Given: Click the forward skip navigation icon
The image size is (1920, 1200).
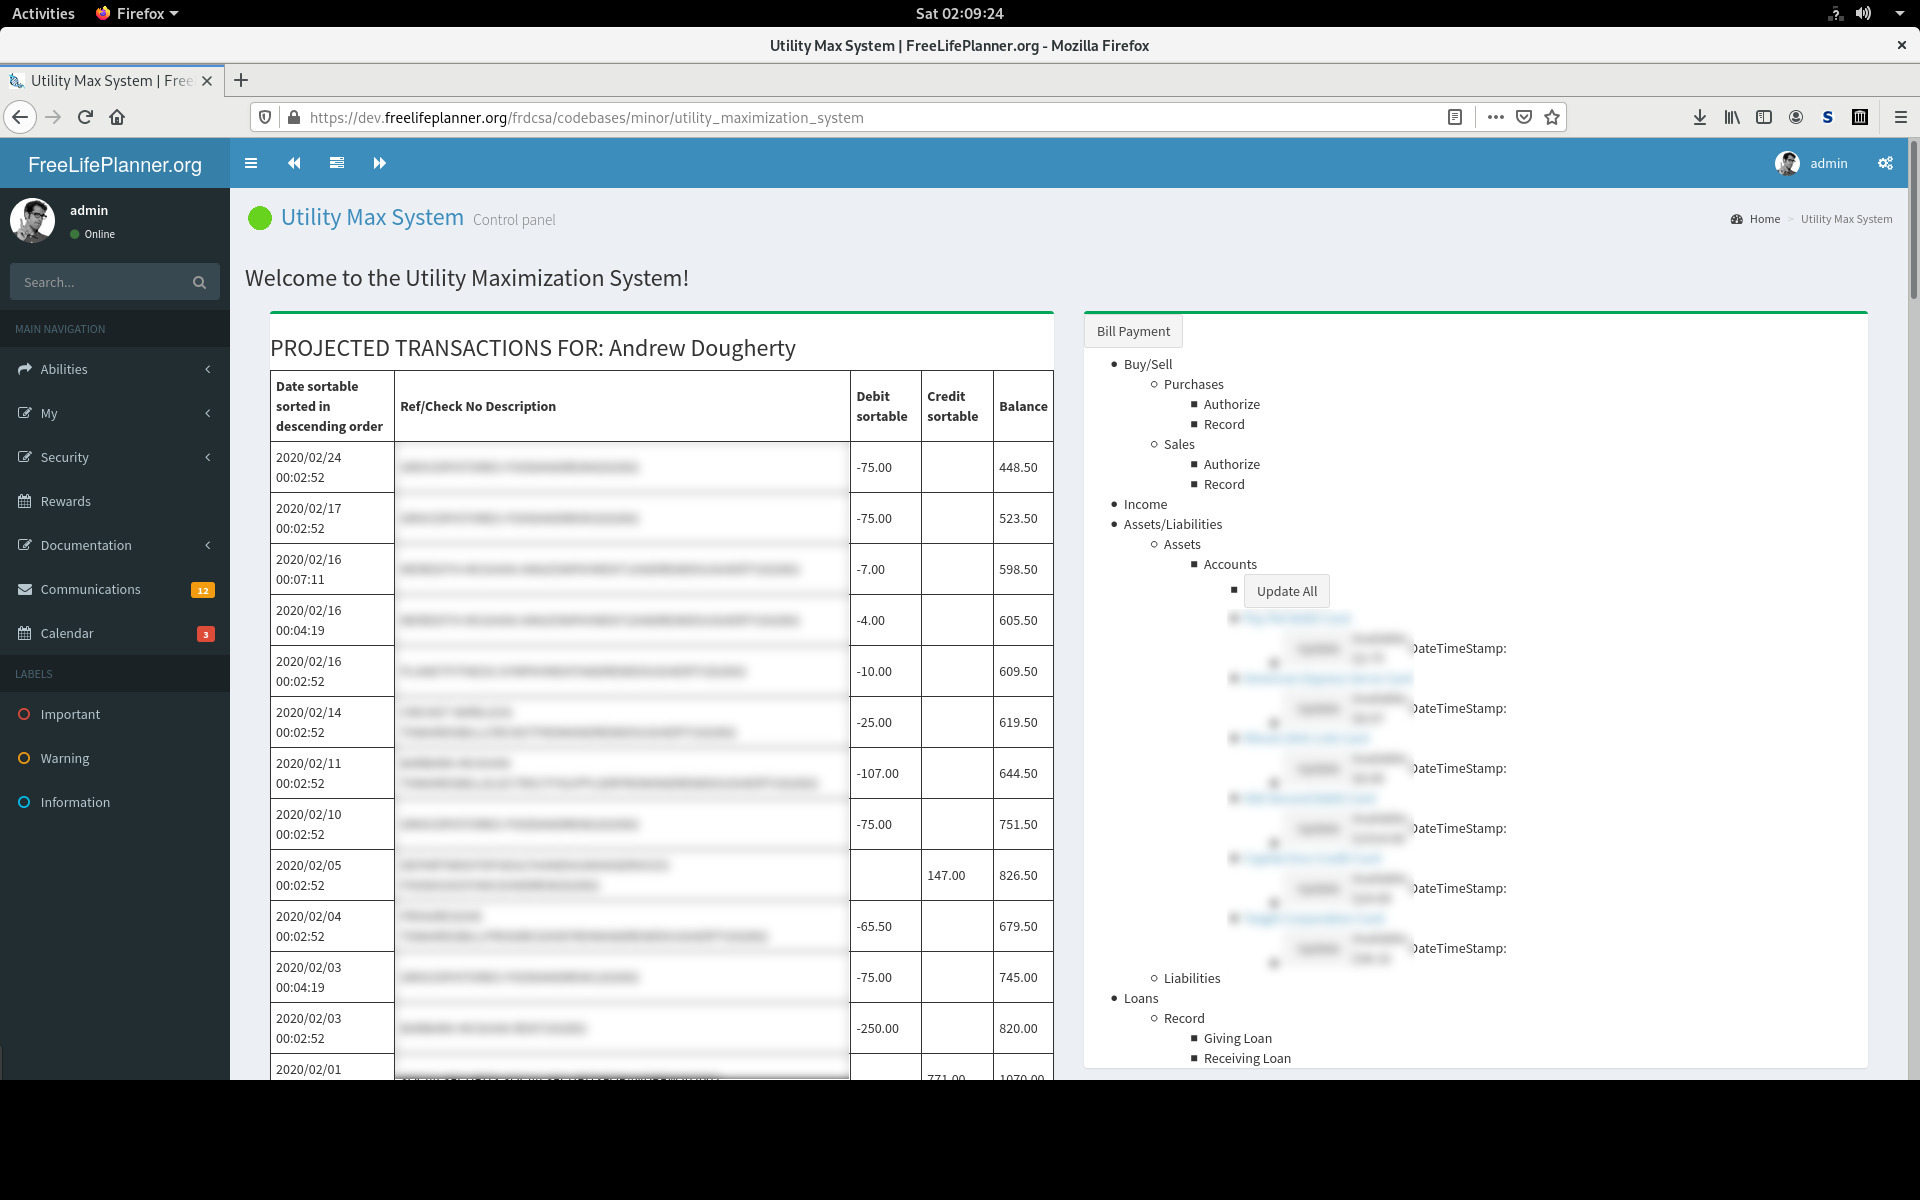Looking at the screenshot, I should 380,163.
